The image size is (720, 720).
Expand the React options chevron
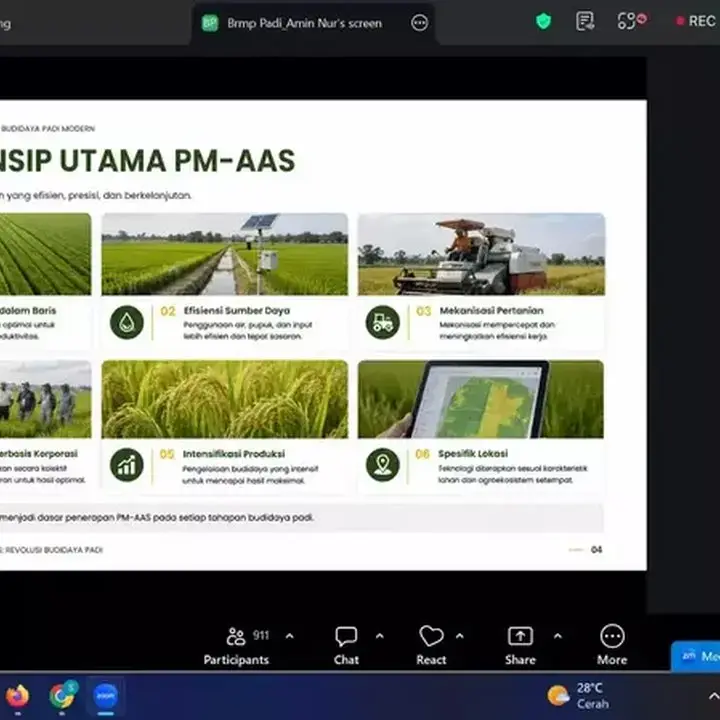click(x=460, y=636)
